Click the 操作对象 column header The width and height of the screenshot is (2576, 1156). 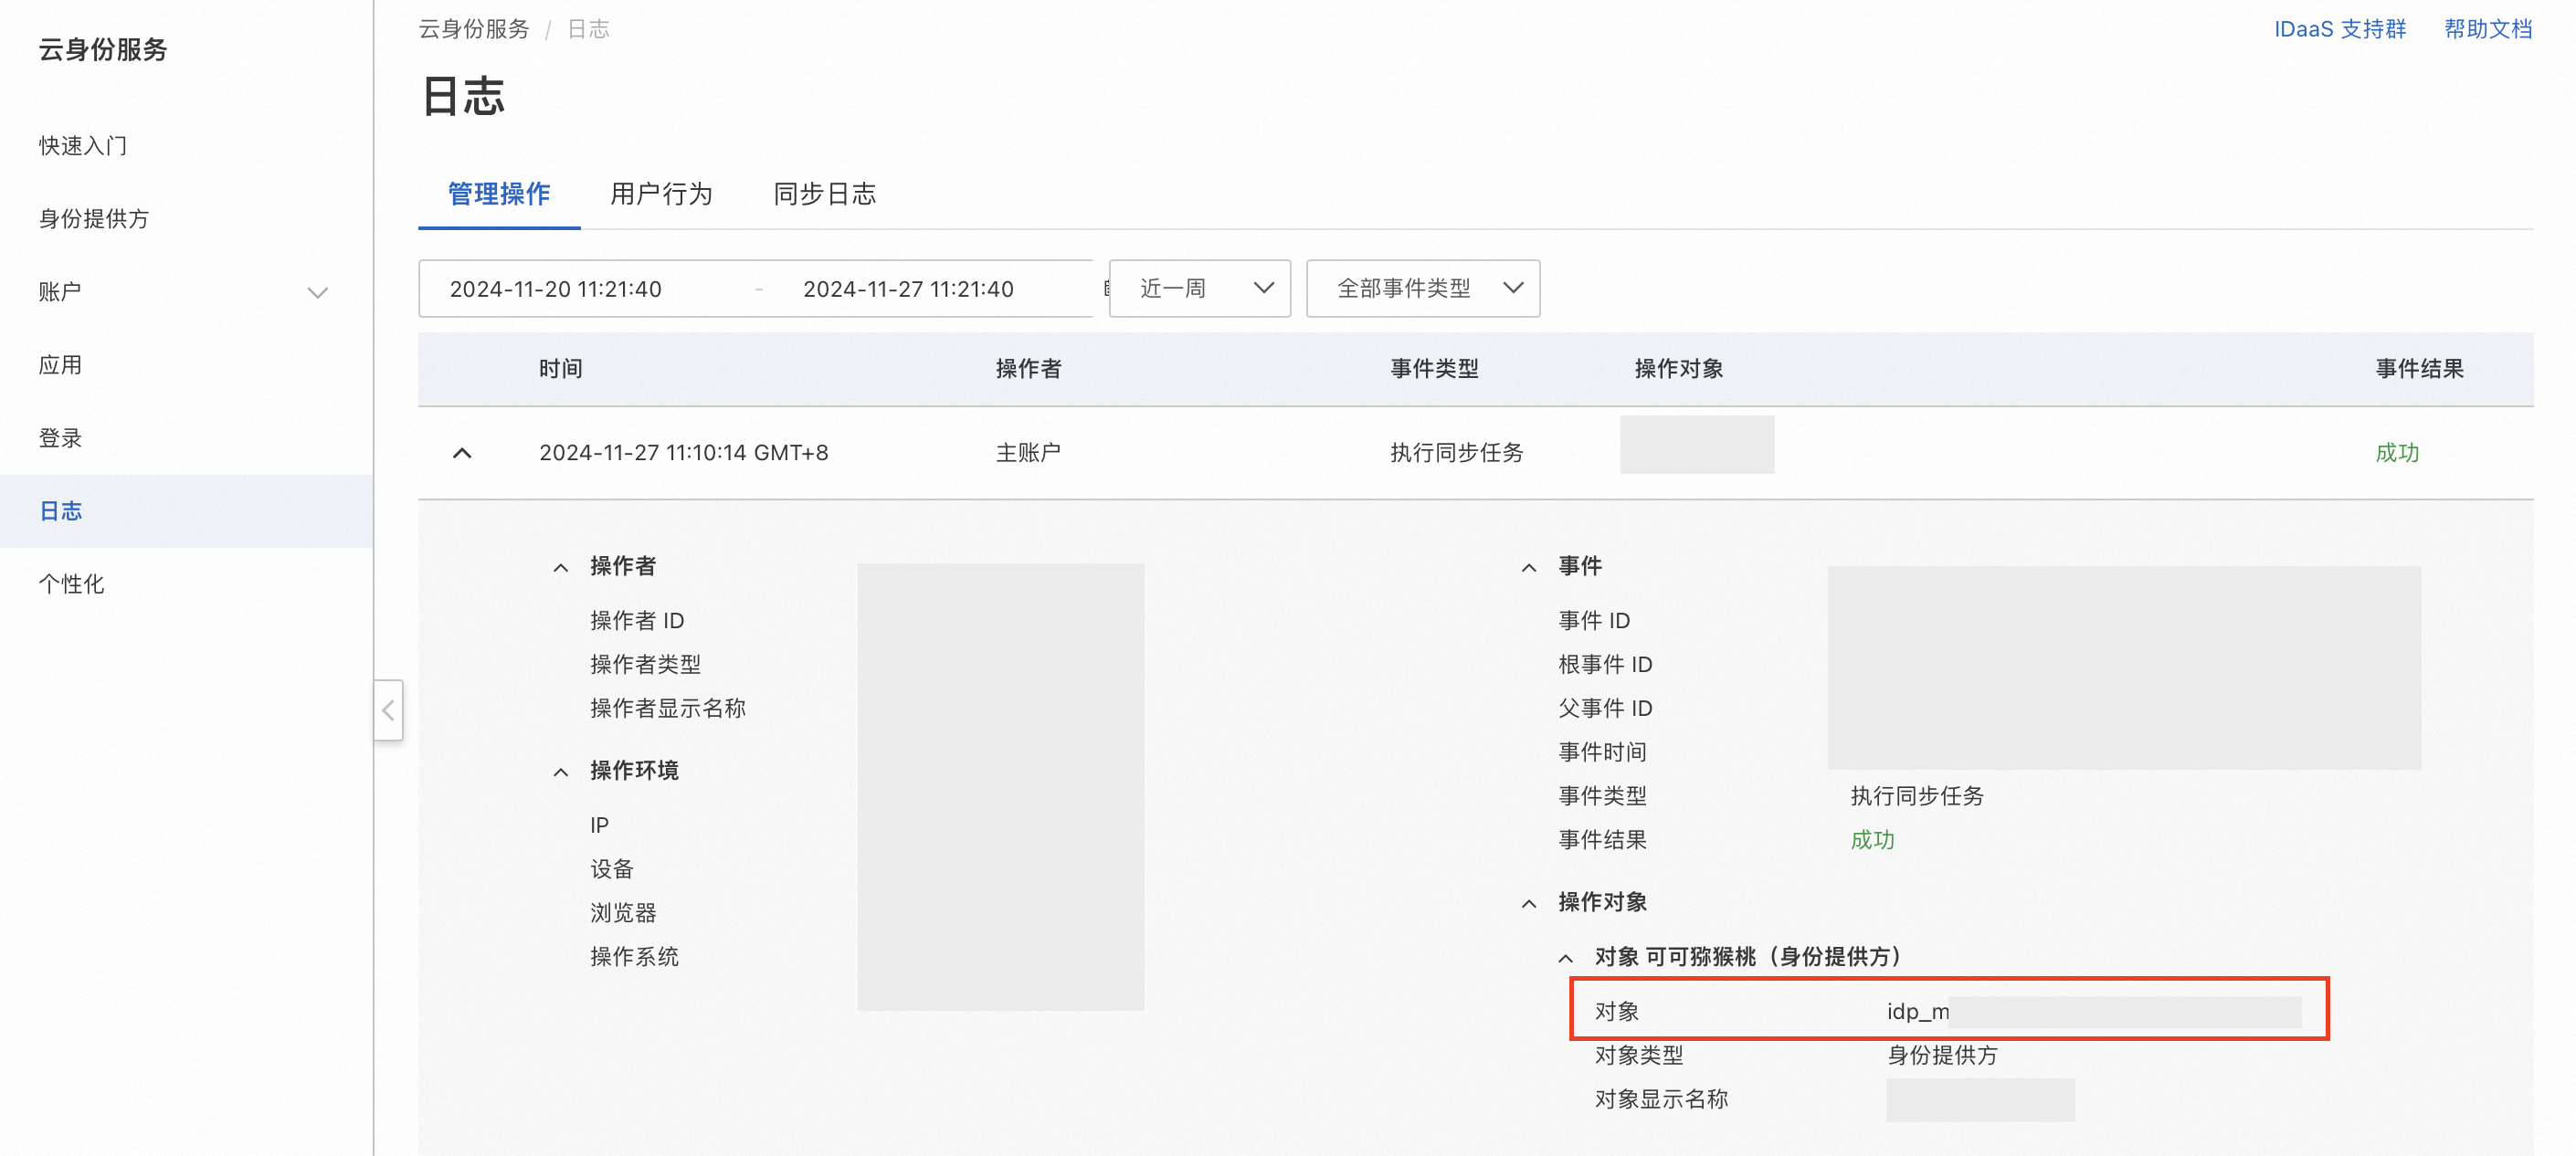[1679, 369]
